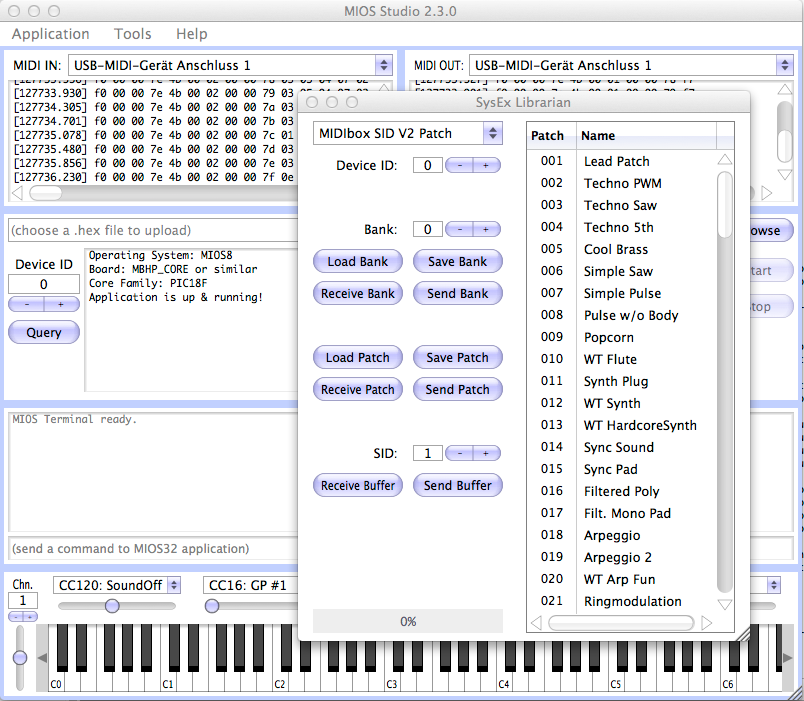The image size is (804, 701).
Task: Select patch 013 WT HardcoreSynth
Action: click(x=621, y=425)
